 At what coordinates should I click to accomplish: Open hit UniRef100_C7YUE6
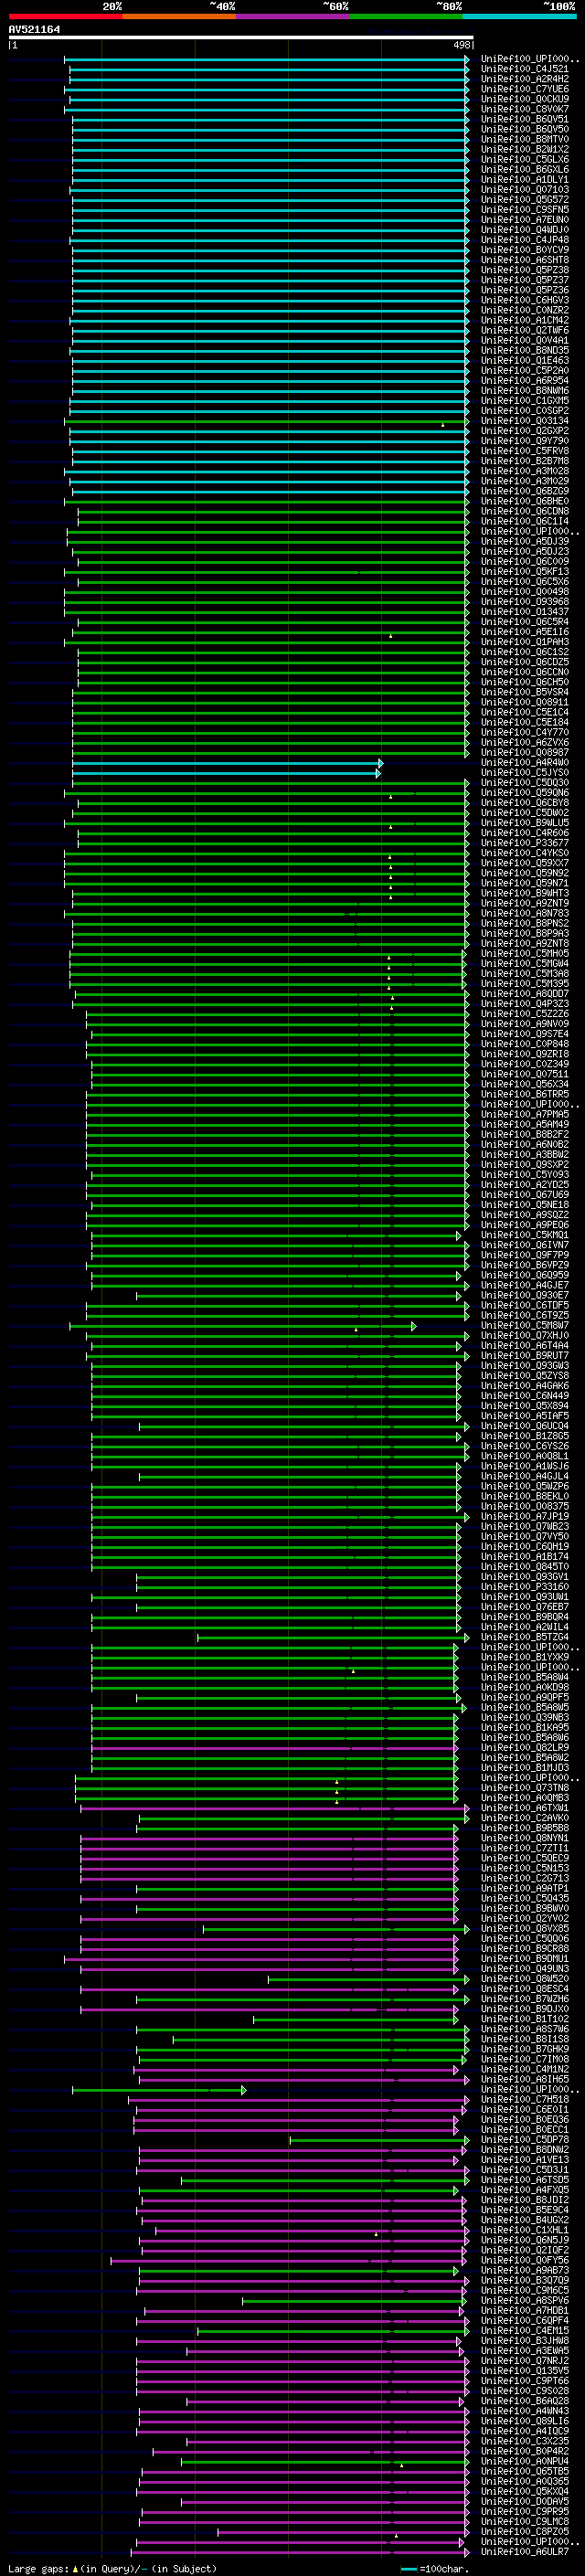coord(525,89)
